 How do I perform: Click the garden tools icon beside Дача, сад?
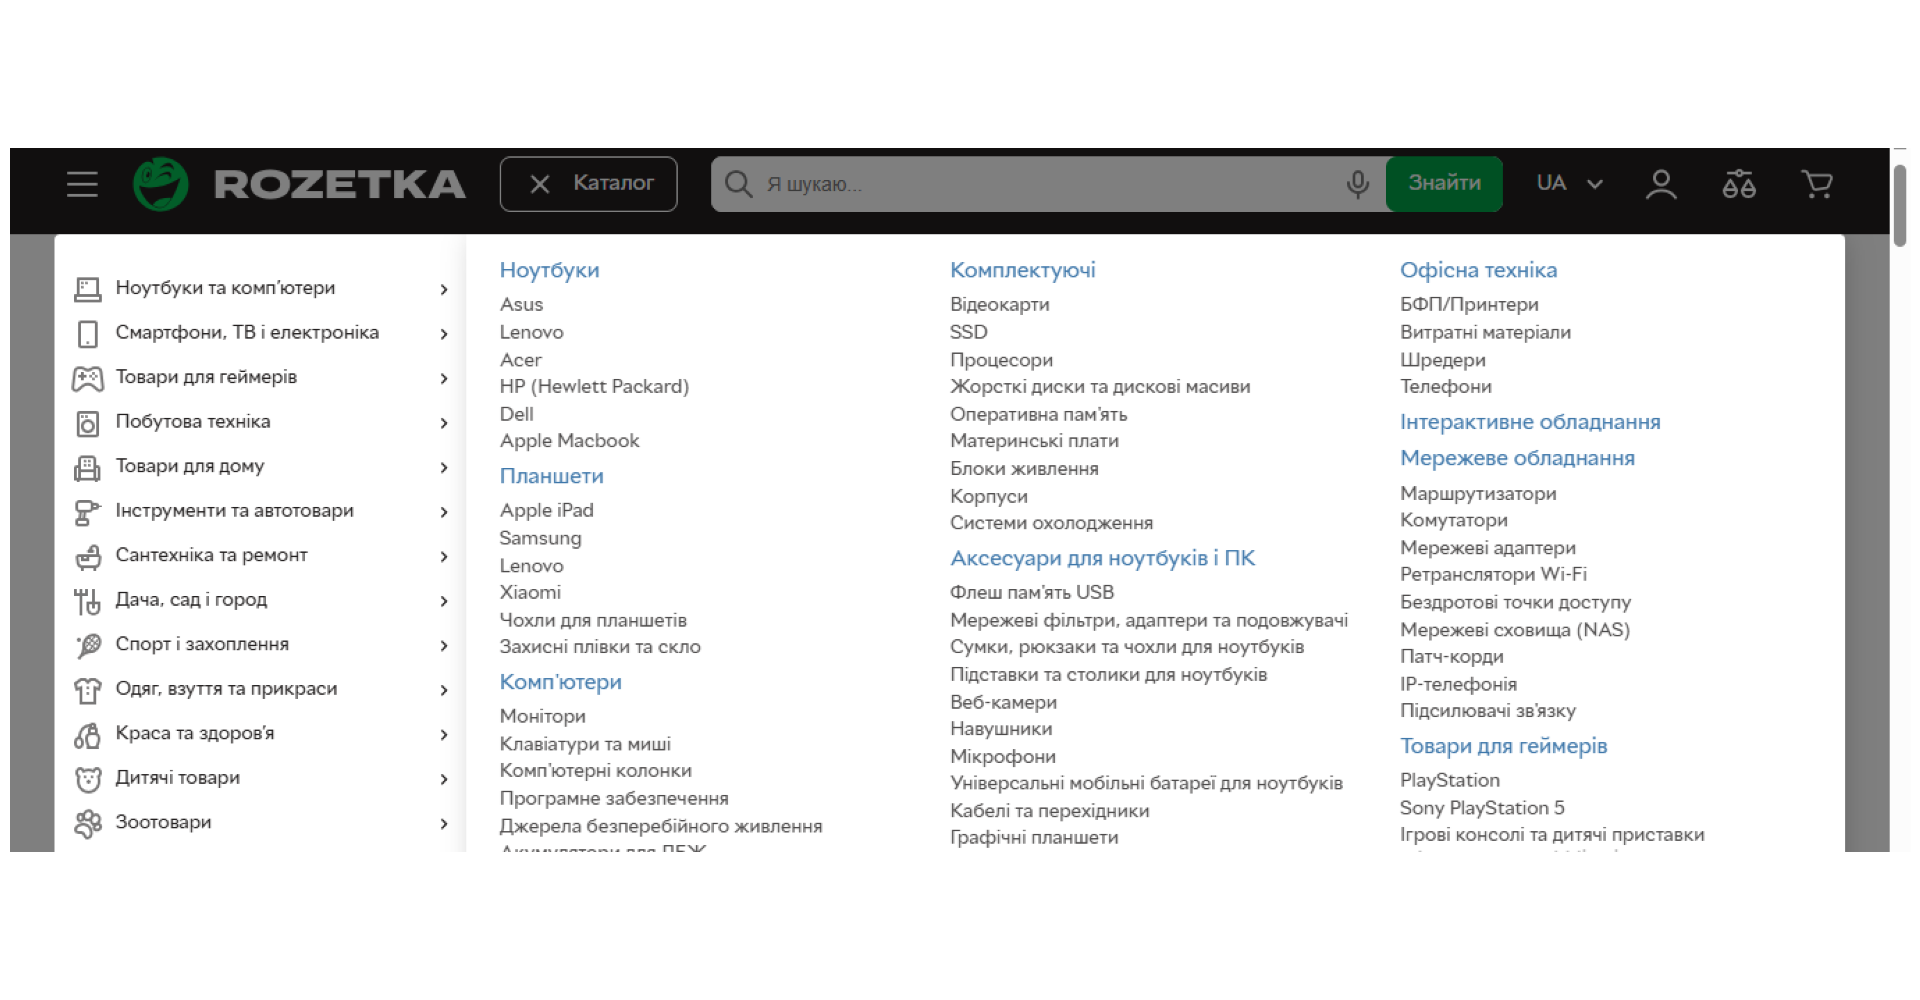click(x=88, y=601)
